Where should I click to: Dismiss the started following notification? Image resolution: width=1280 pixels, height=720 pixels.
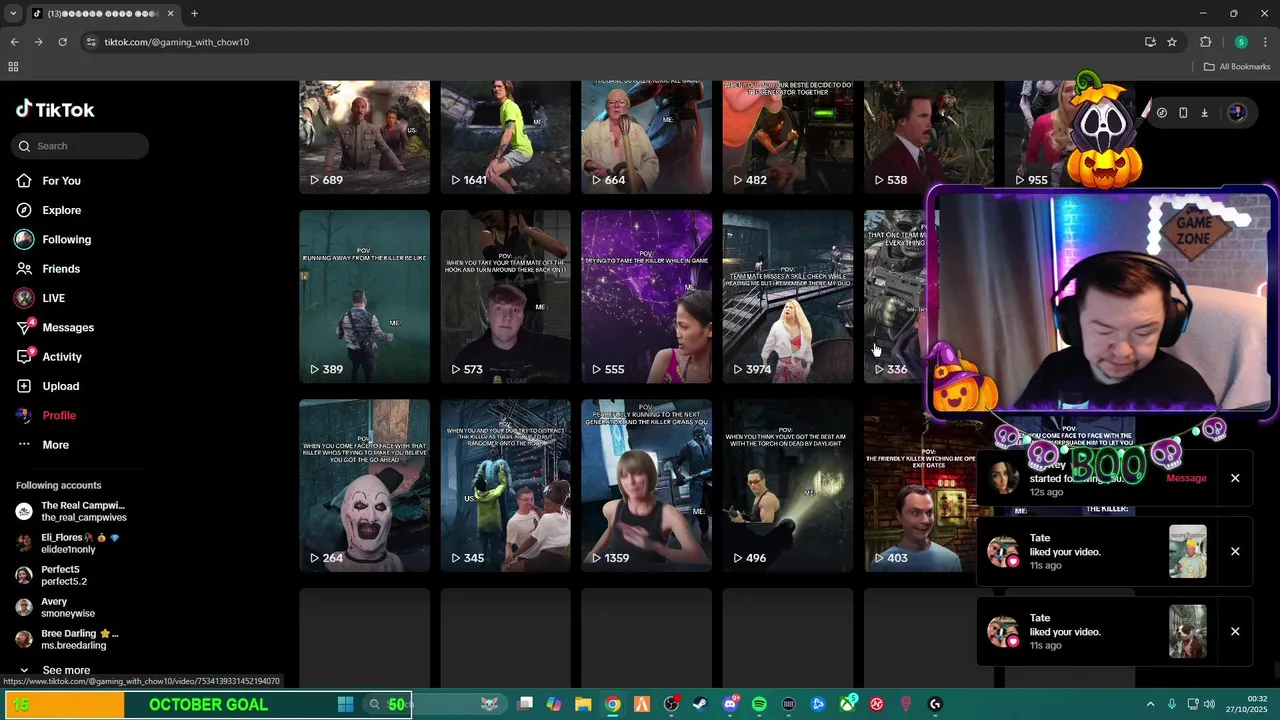1235,478
